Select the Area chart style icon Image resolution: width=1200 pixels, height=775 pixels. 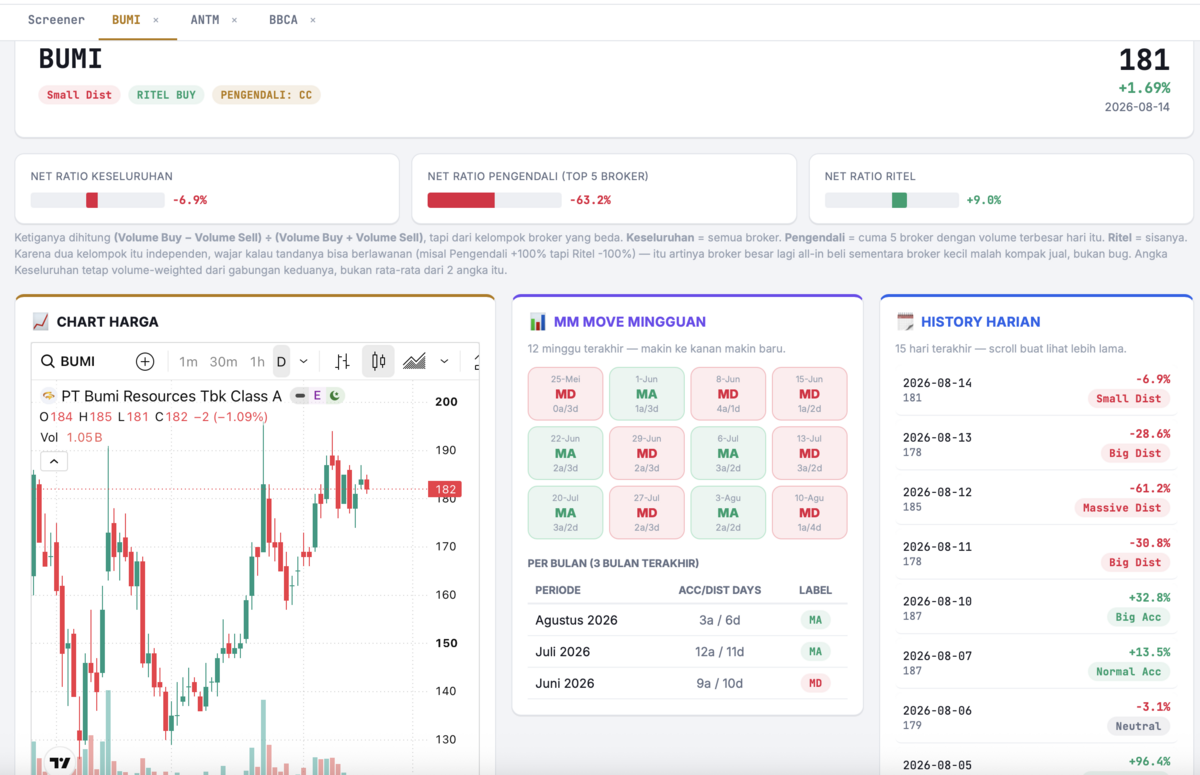coord(415,362)
